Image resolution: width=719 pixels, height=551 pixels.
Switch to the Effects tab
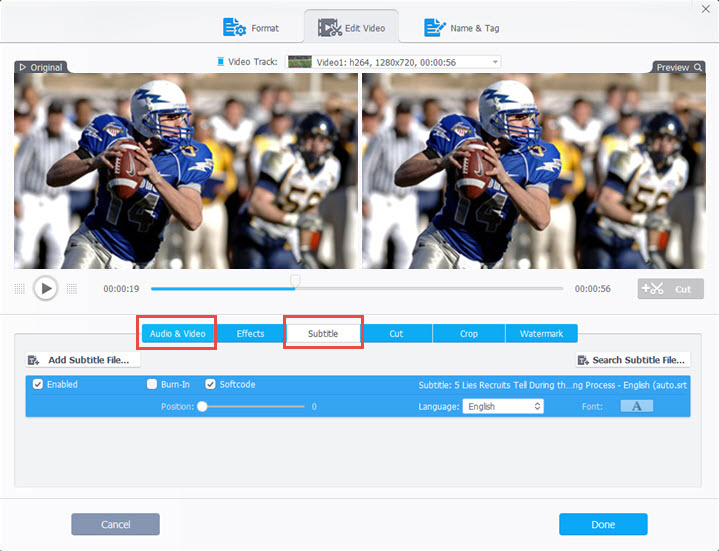(250, 333)
